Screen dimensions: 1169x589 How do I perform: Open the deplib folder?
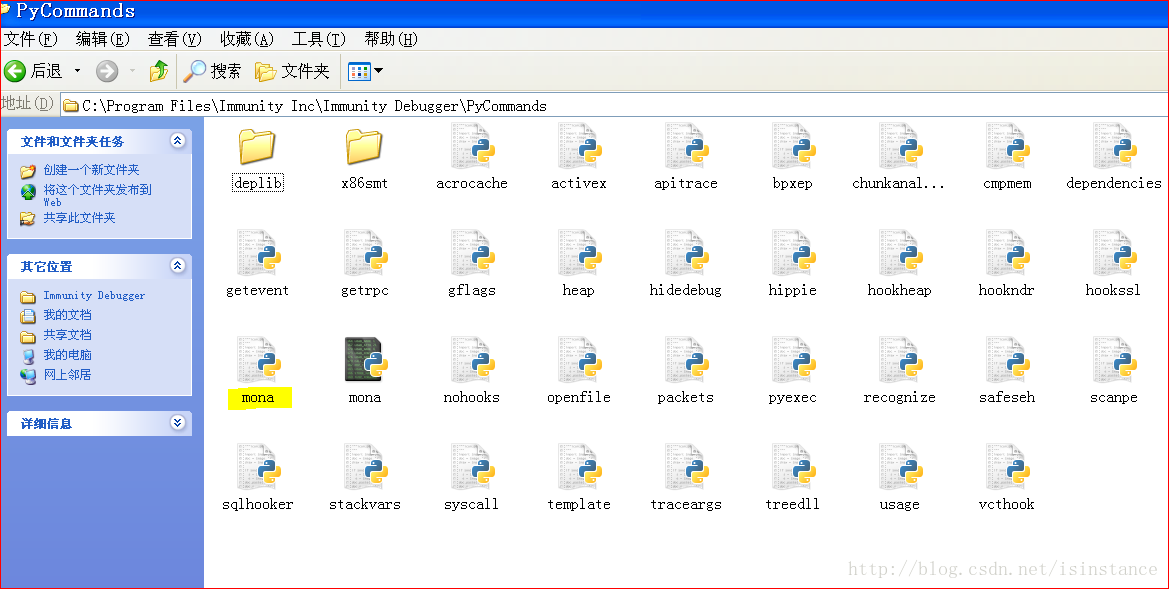coord(257,147)
